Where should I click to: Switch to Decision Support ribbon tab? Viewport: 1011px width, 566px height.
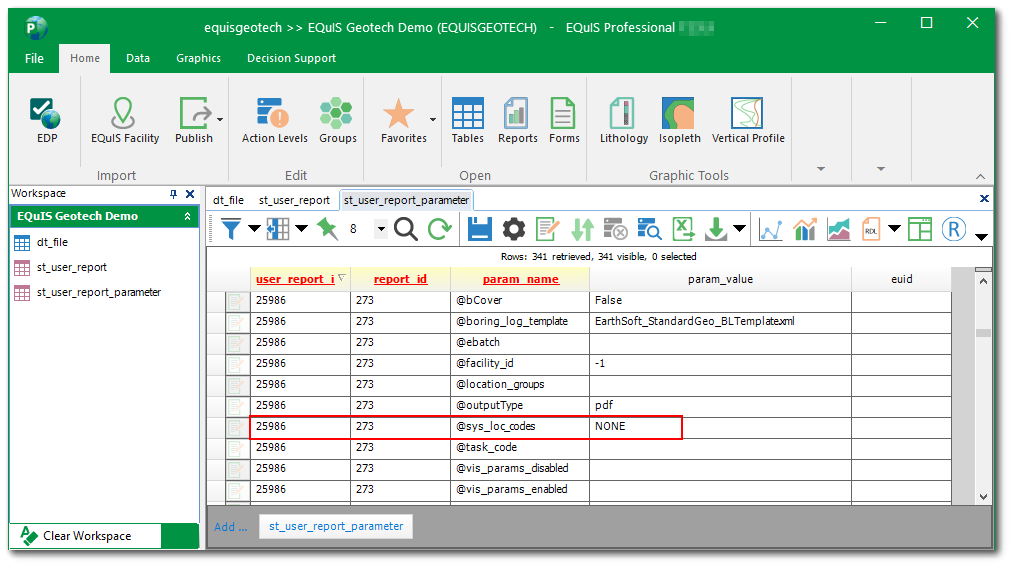click(x=291, y=58)
